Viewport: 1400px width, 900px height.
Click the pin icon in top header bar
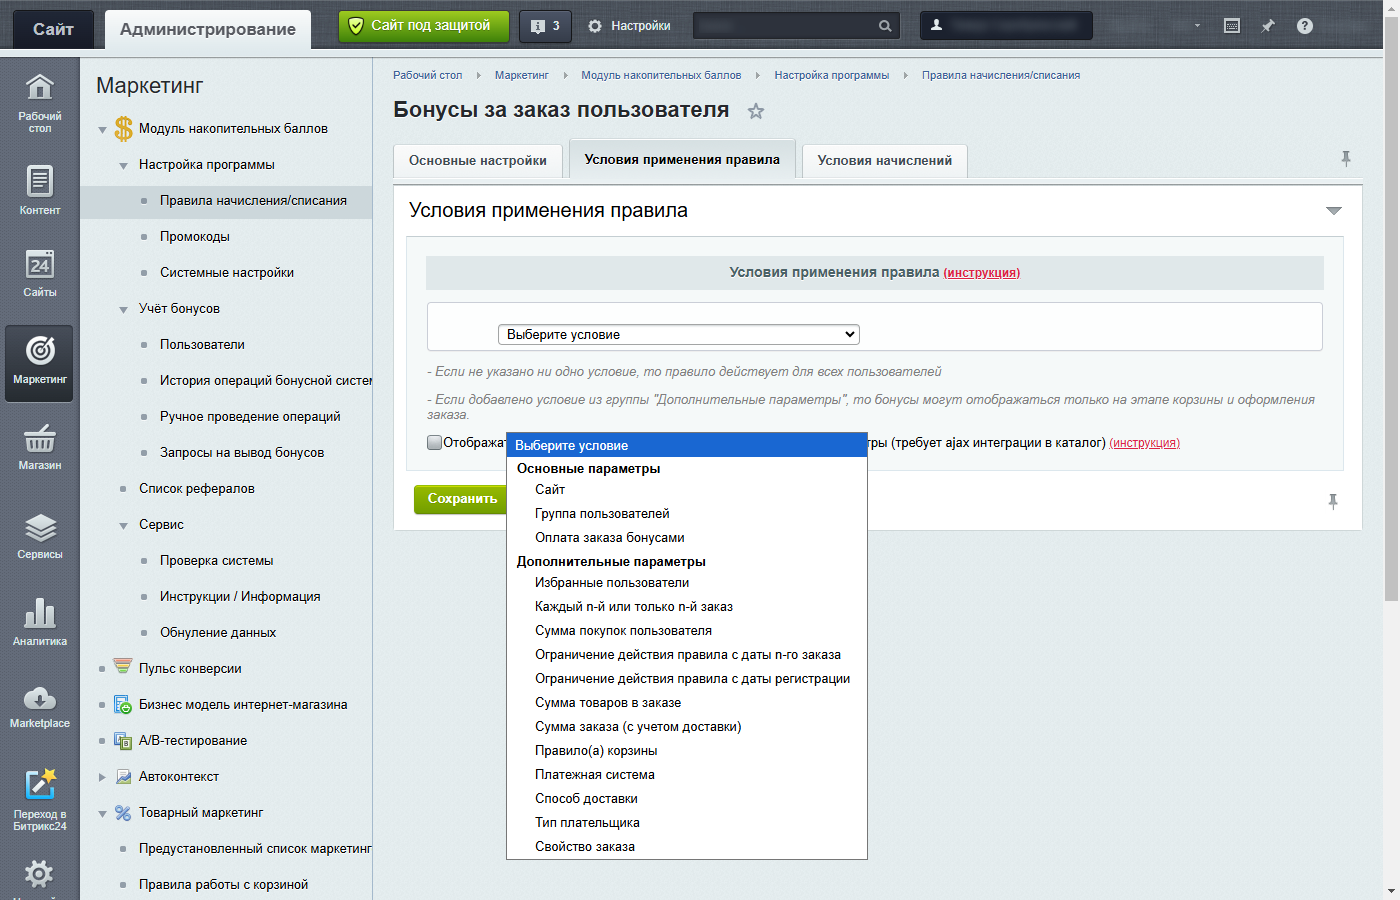point(1268,26)
